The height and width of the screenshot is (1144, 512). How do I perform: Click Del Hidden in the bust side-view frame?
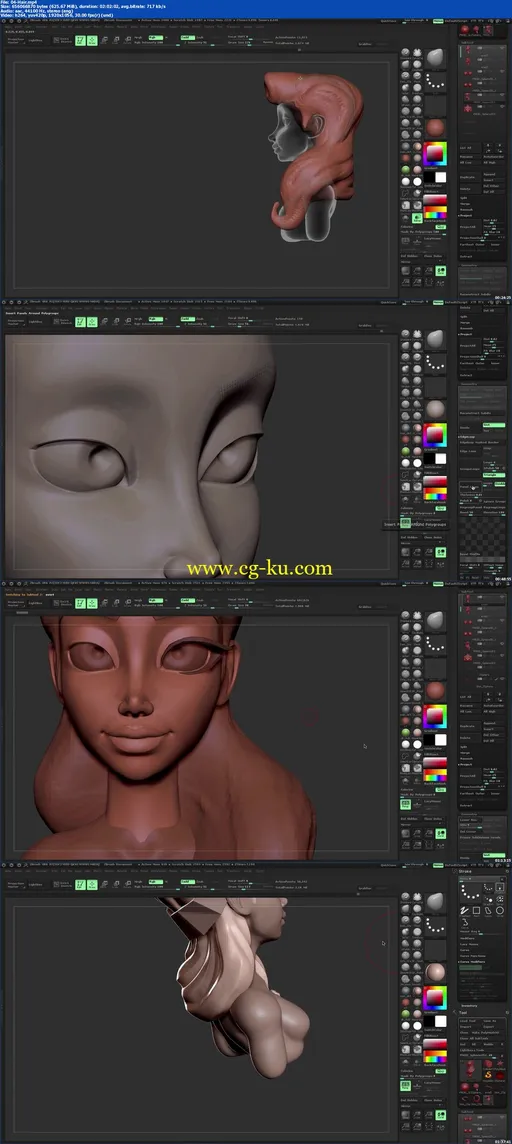click(x=409, y=1100)
